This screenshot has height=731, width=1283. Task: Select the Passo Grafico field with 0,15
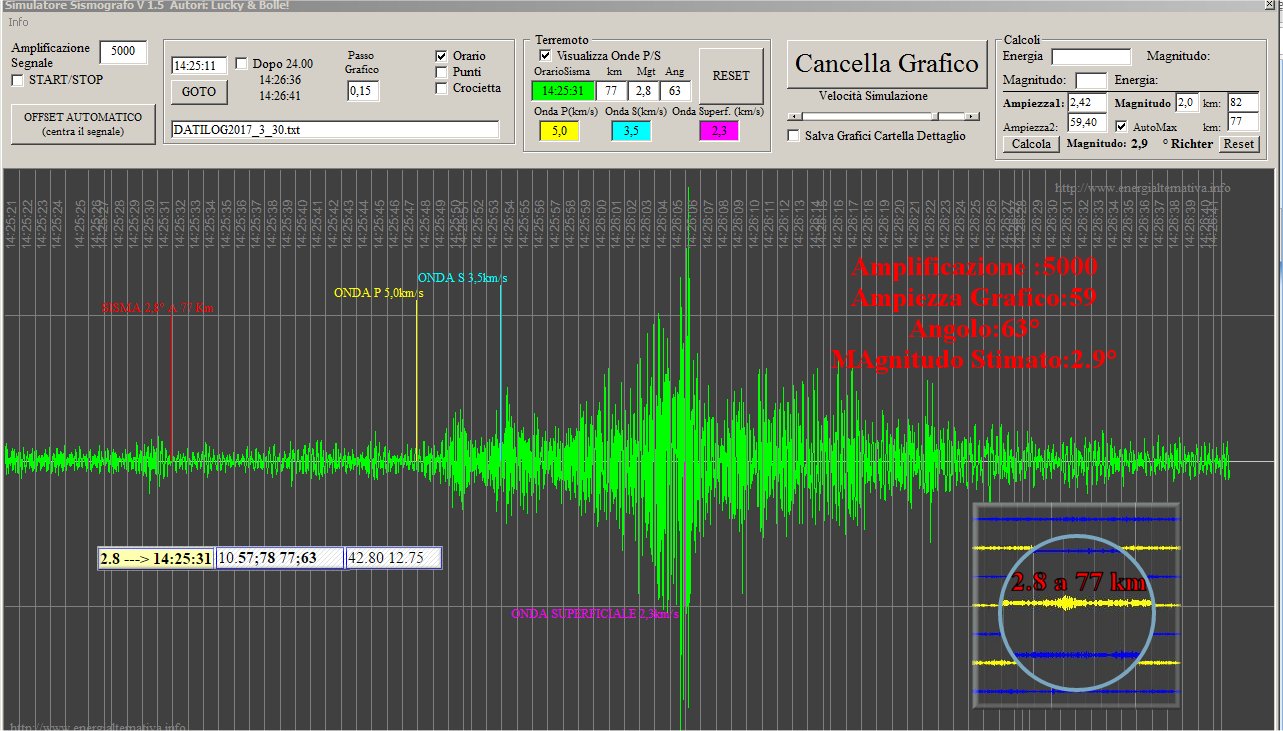pos(363,91)
